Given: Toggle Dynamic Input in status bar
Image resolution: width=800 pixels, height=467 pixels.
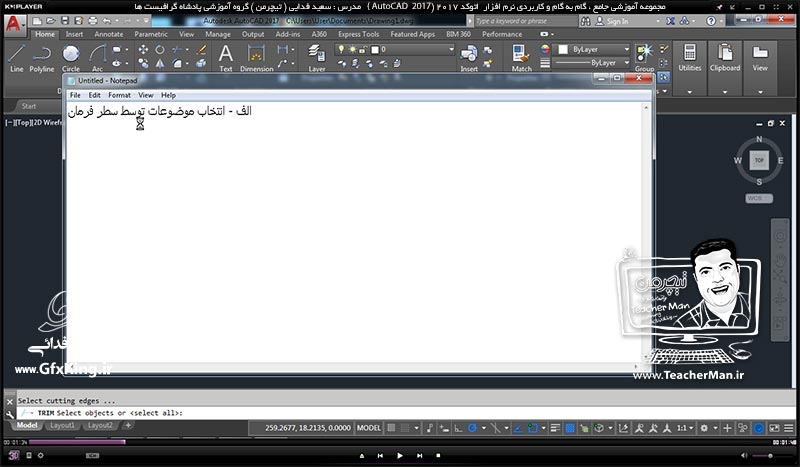Looking at the screenshot, I should (x=444, y=428).
